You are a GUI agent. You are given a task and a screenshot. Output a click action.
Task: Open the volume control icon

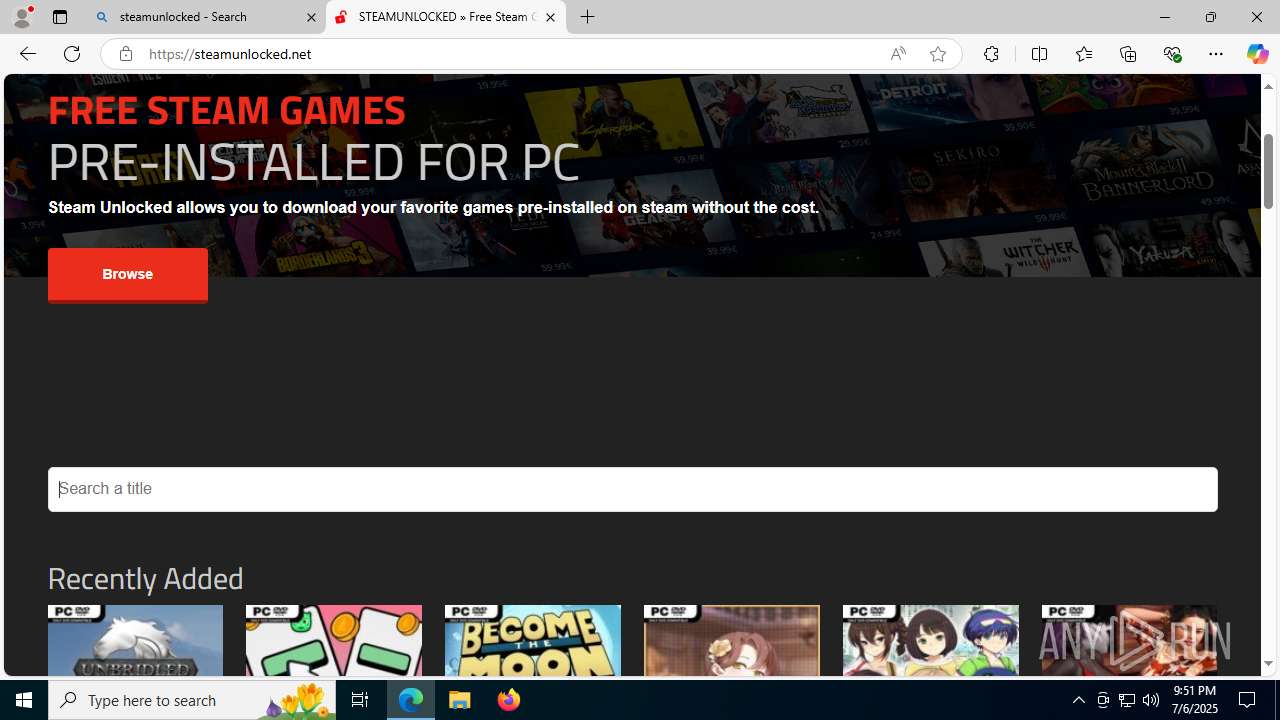[x=1151, y=700]
